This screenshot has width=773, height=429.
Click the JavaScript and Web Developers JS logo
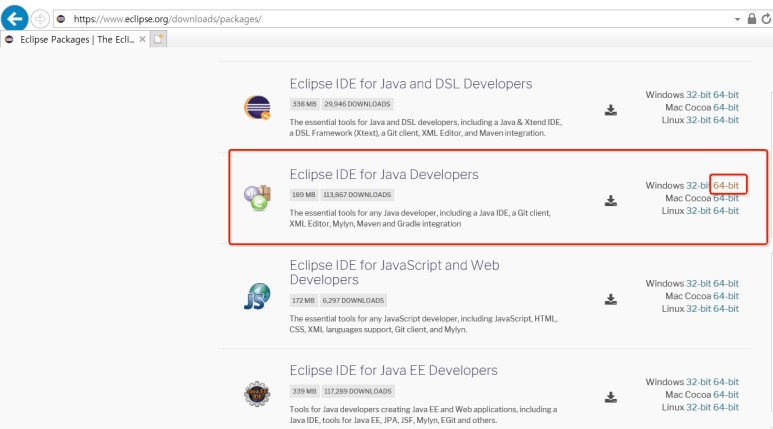257,296
